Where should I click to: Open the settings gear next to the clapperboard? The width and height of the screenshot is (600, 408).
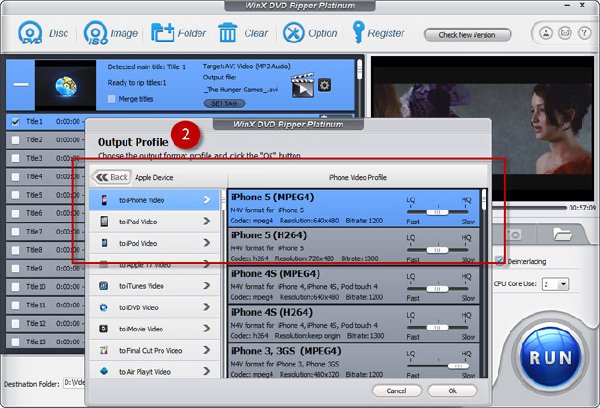(324, 85)
